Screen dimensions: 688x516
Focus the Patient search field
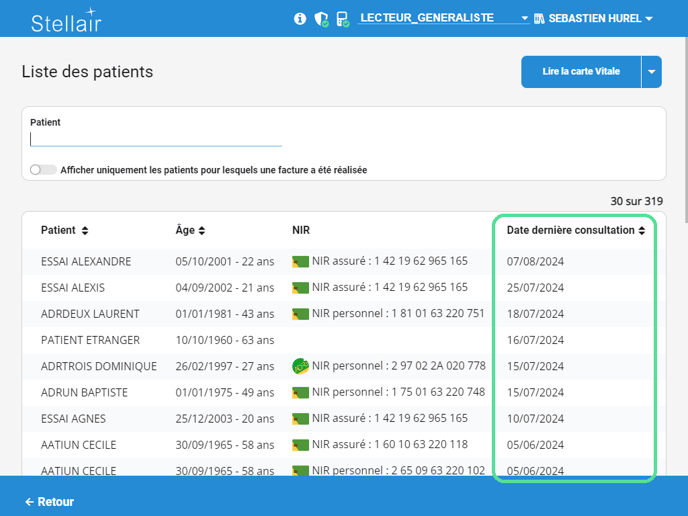tap(155, 140)
